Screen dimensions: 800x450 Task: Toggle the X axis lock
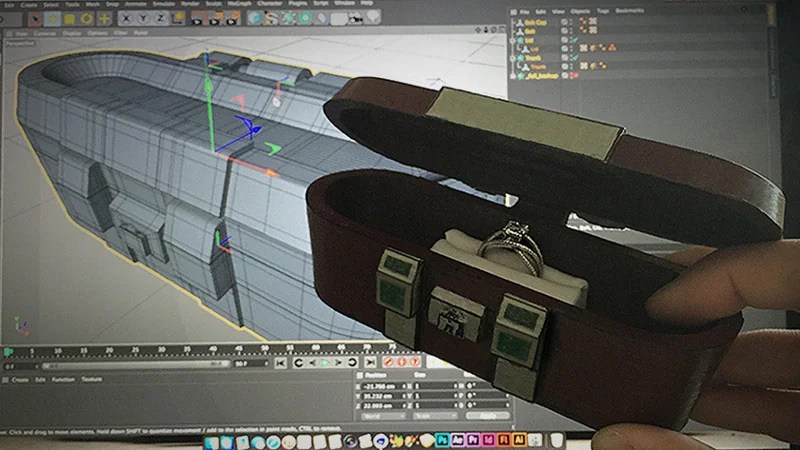click(126, 19)
